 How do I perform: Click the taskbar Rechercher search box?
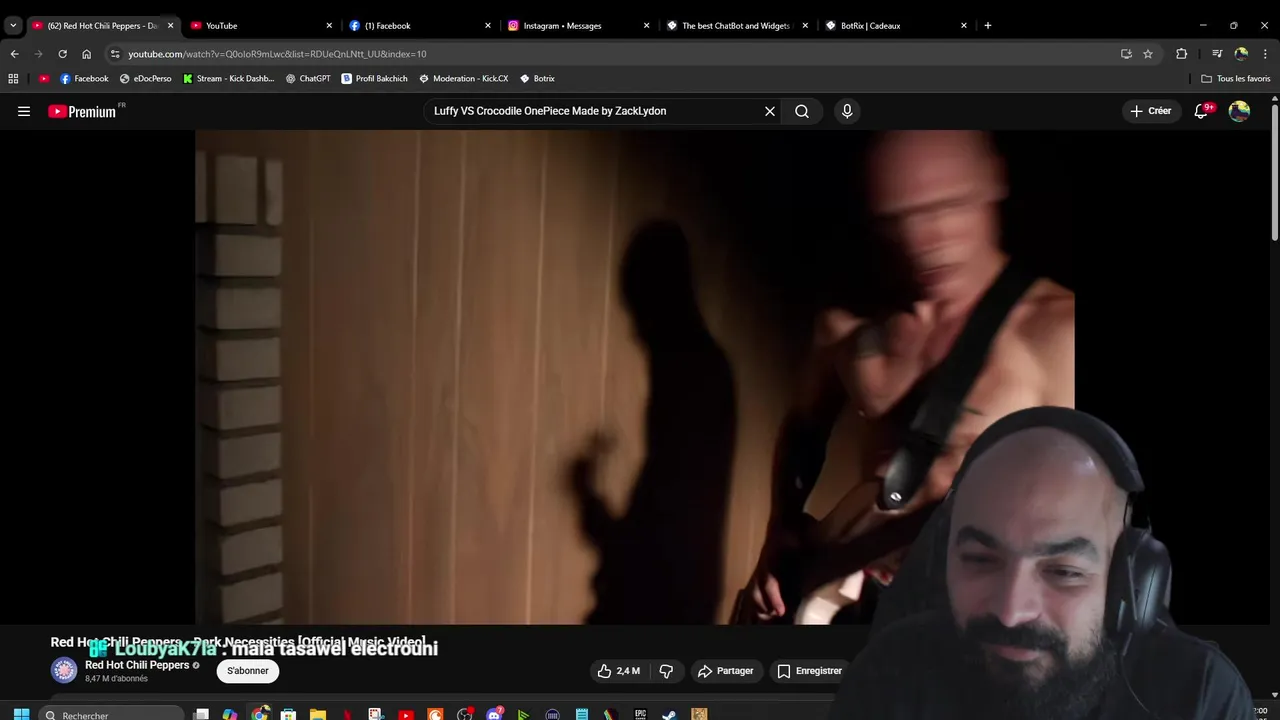point(112,714)
